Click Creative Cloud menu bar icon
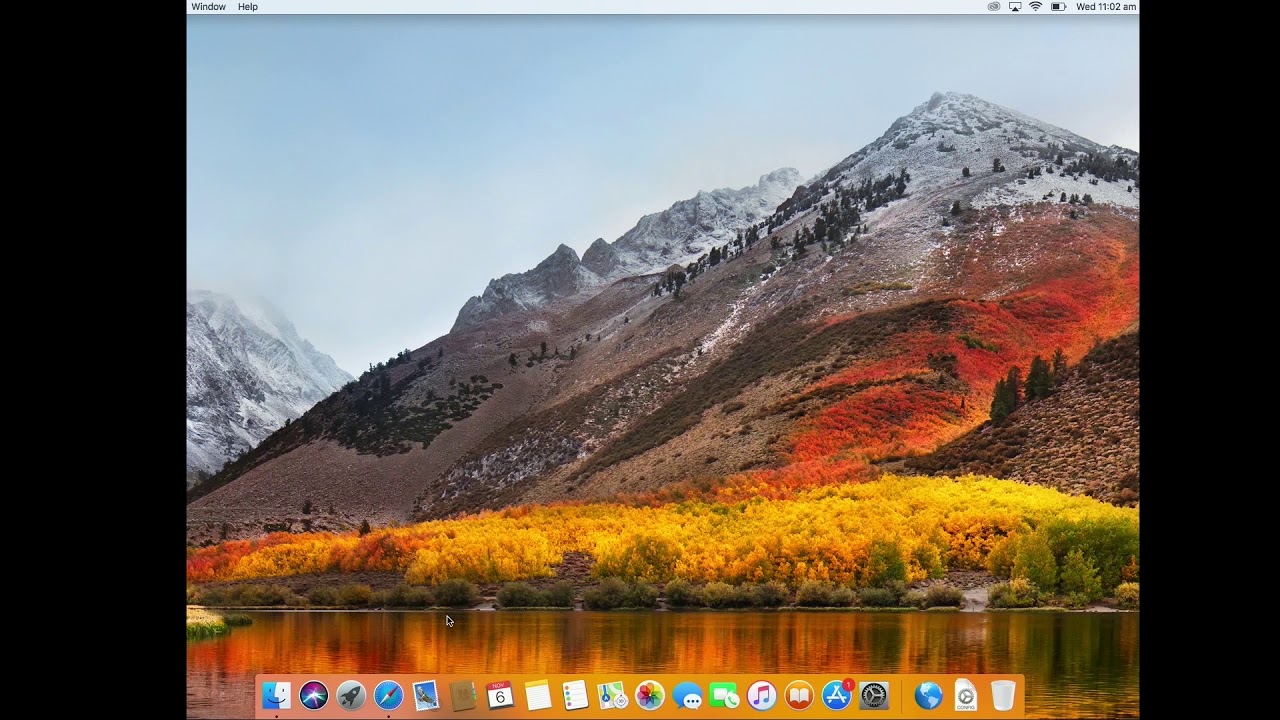This screenshot has width=1280, height=720. pos(994,7)
